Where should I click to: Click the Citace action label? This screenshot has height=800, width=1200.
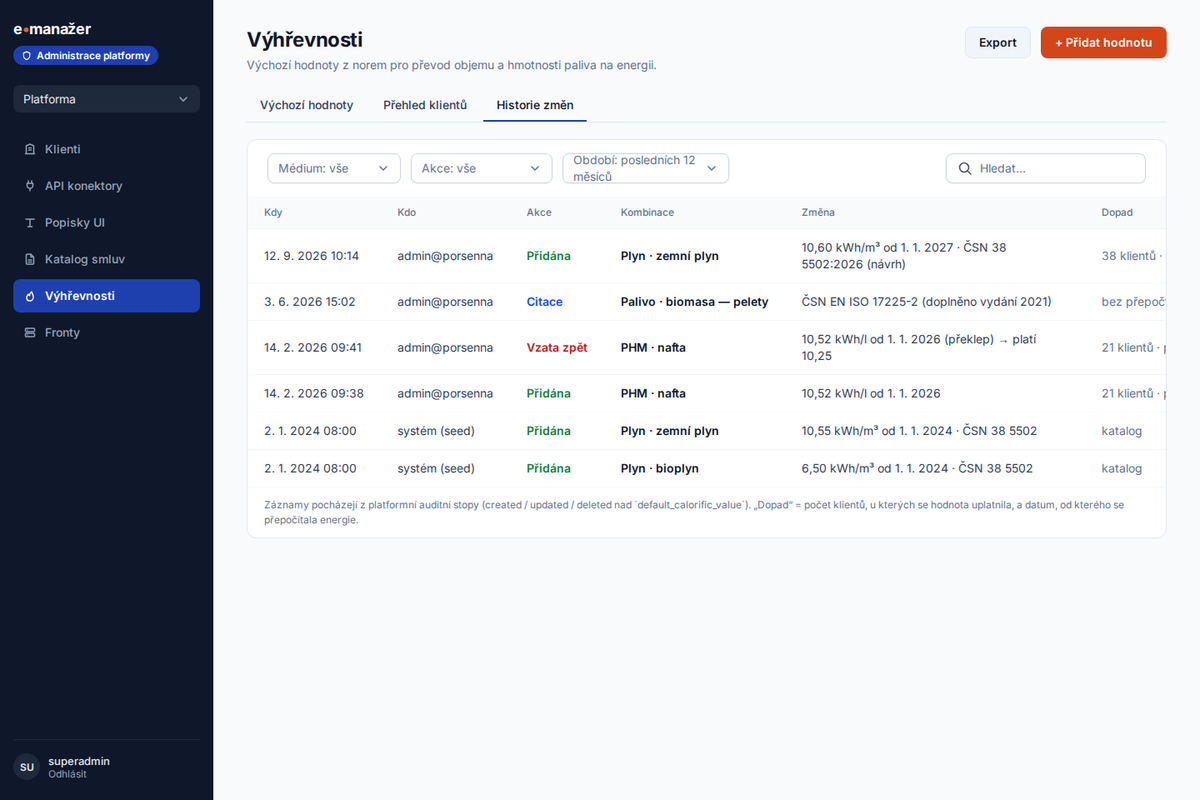545,302
